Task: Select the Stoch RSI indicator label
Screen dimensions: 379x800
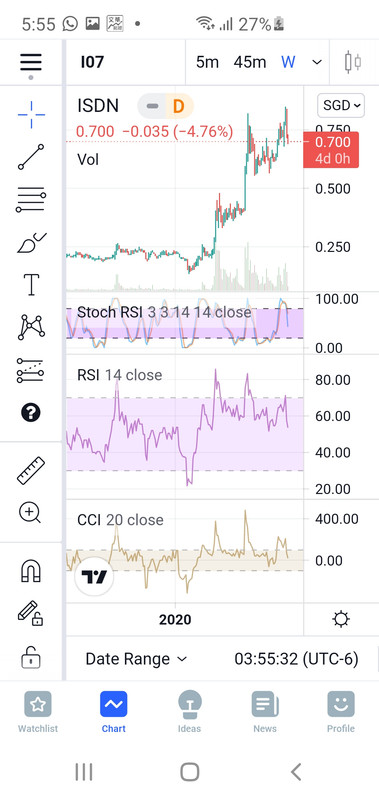Action: [x=164, y=312]
